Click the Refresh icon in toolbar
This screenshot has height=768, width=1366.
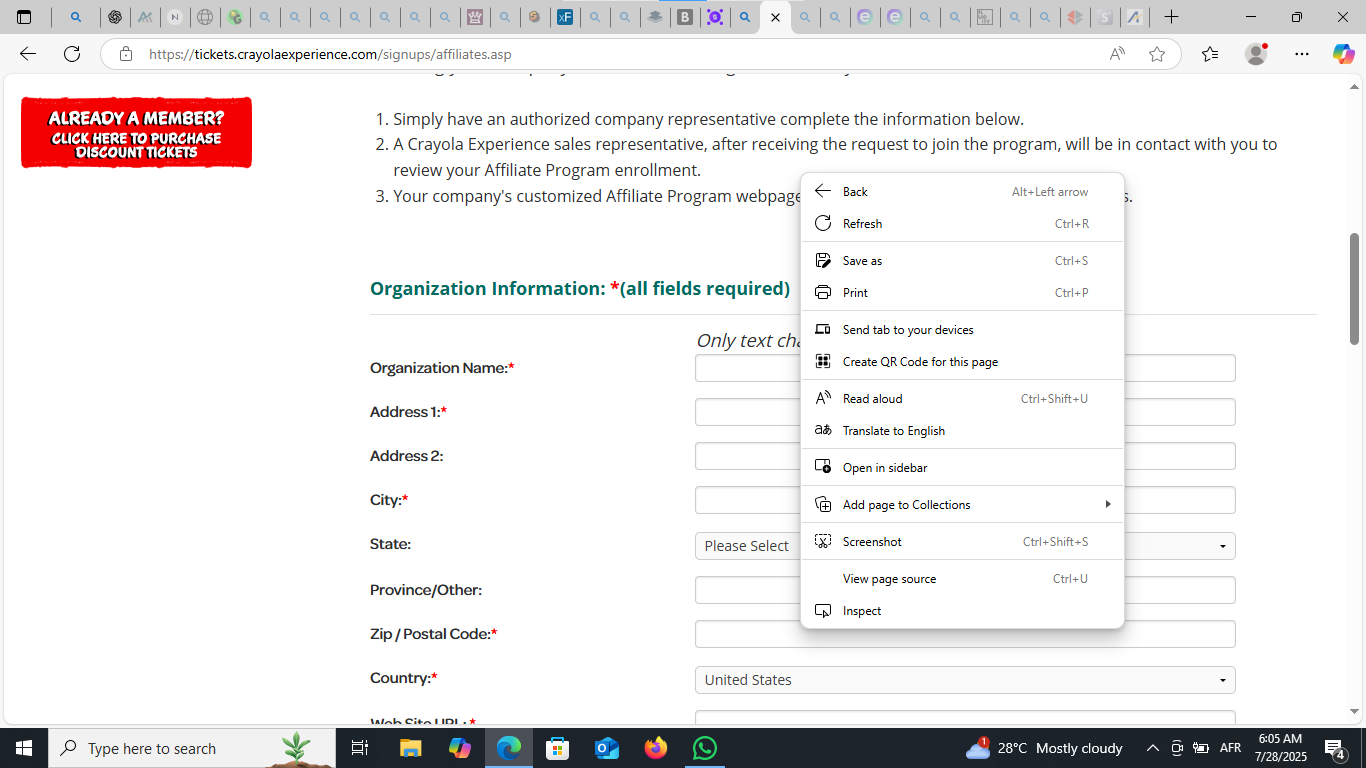[x=72, y=54]
